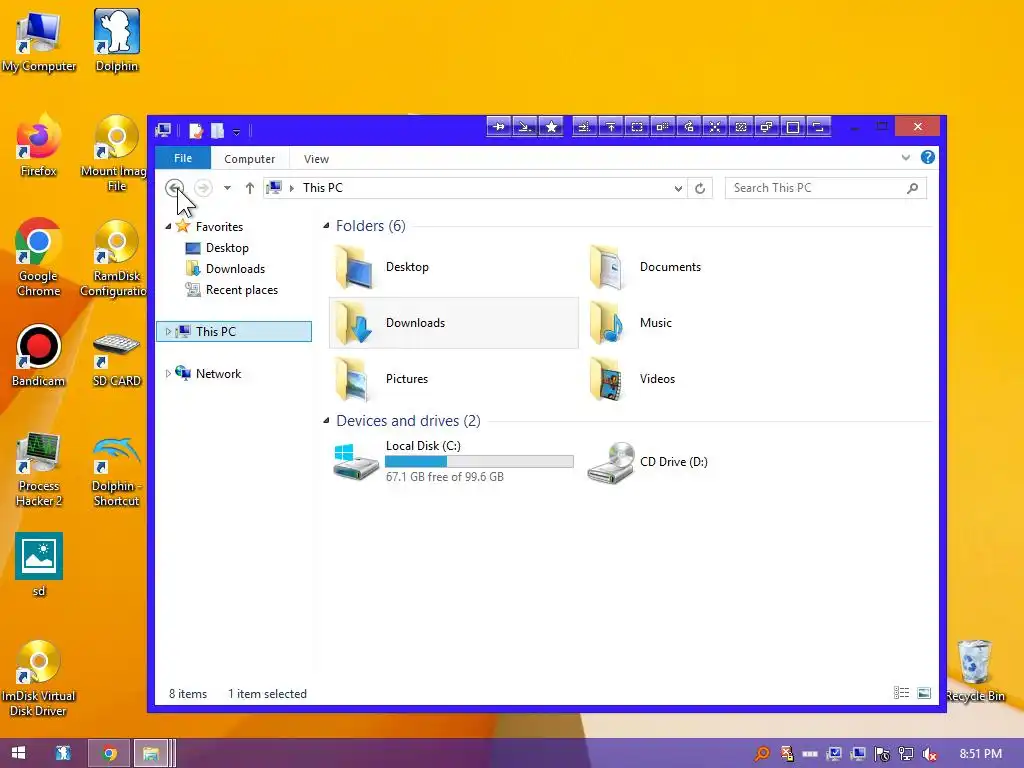
Task: Expand the Network tree node arrow
Action: pos(168,374)
